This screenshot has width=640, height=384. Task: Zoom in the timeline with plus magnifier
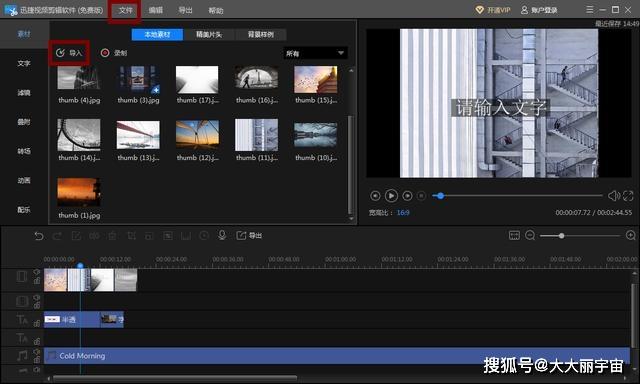click(x=631, y=235)
